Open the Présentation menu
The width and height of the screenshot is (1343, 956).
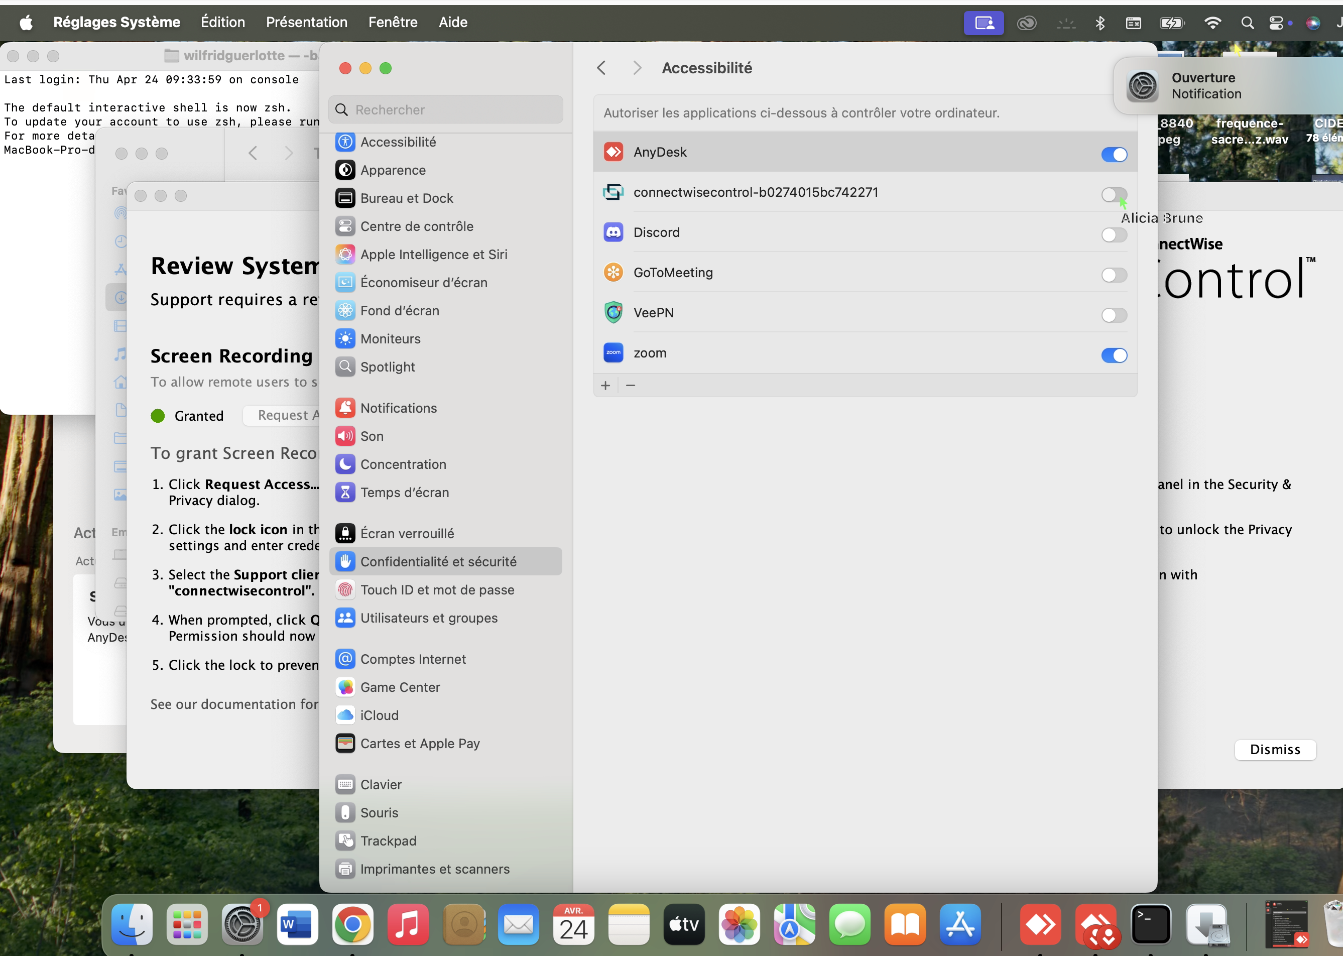[x=306, y=22]
